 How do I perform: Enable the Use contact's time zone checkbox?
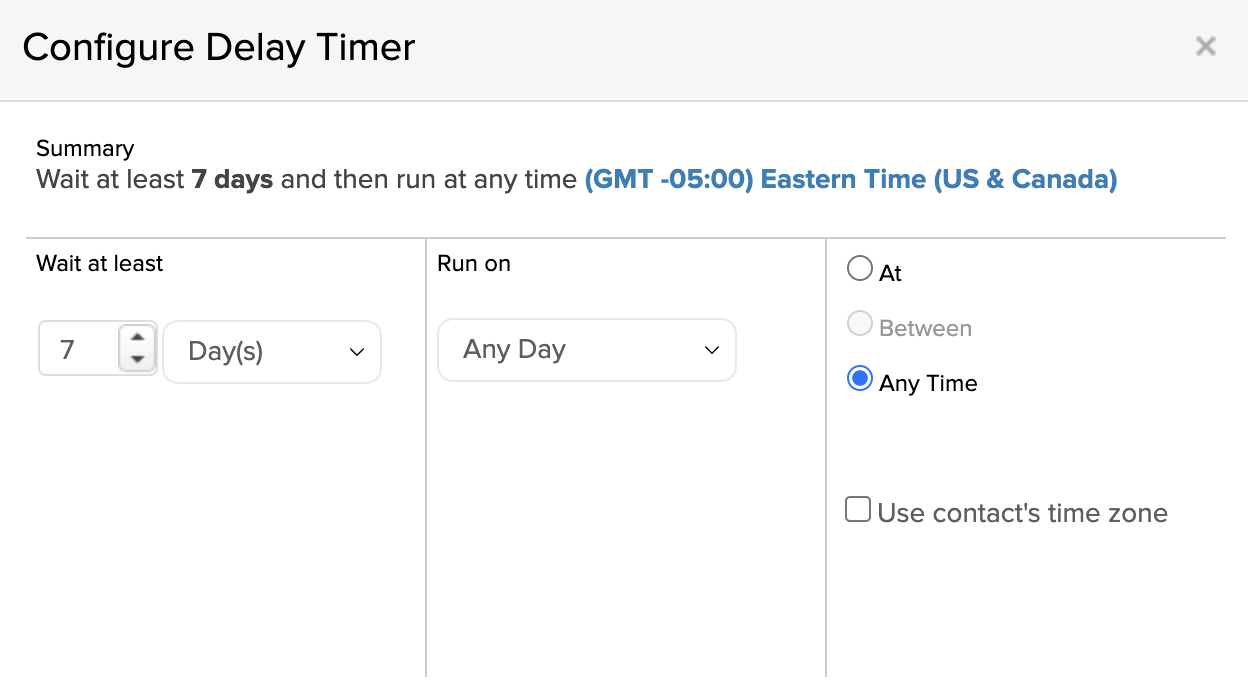(858, 509)
